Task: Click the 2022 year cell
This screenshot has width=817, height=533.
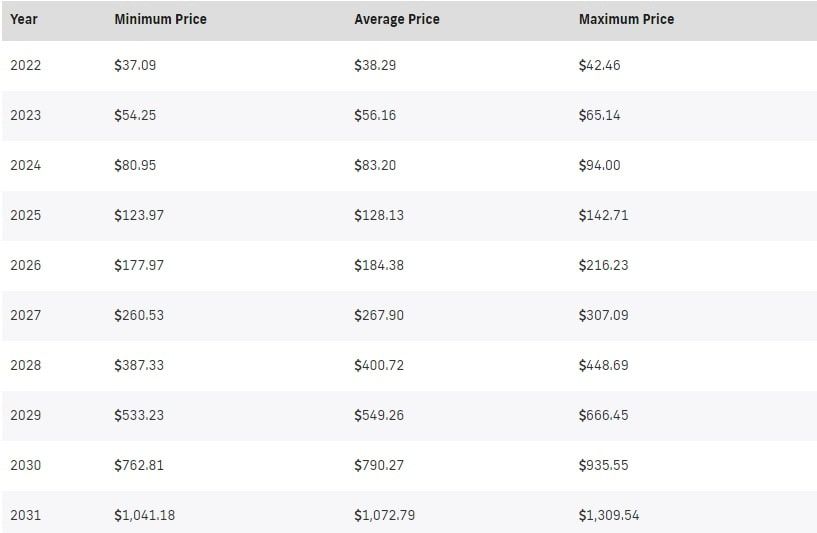Action: coord(26,65)
